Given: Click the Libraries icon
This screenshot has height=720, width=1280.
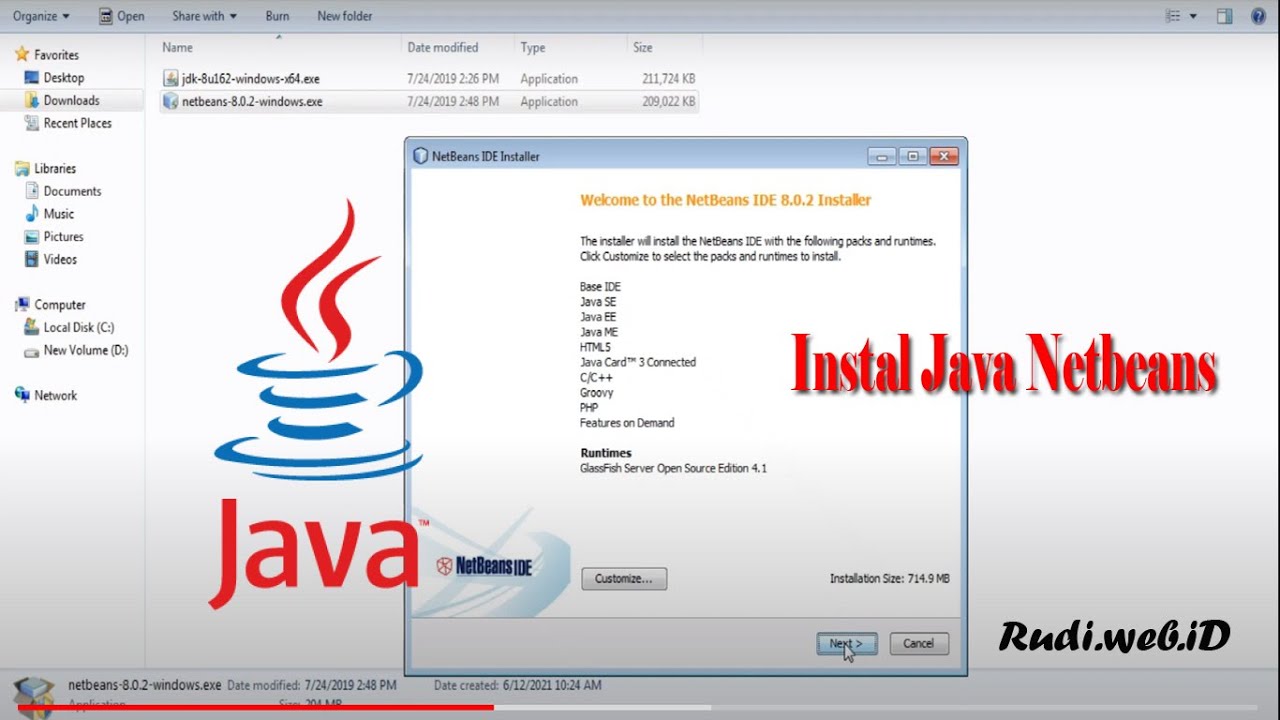Looking at the screenshot, I should (x=22, y=168).
